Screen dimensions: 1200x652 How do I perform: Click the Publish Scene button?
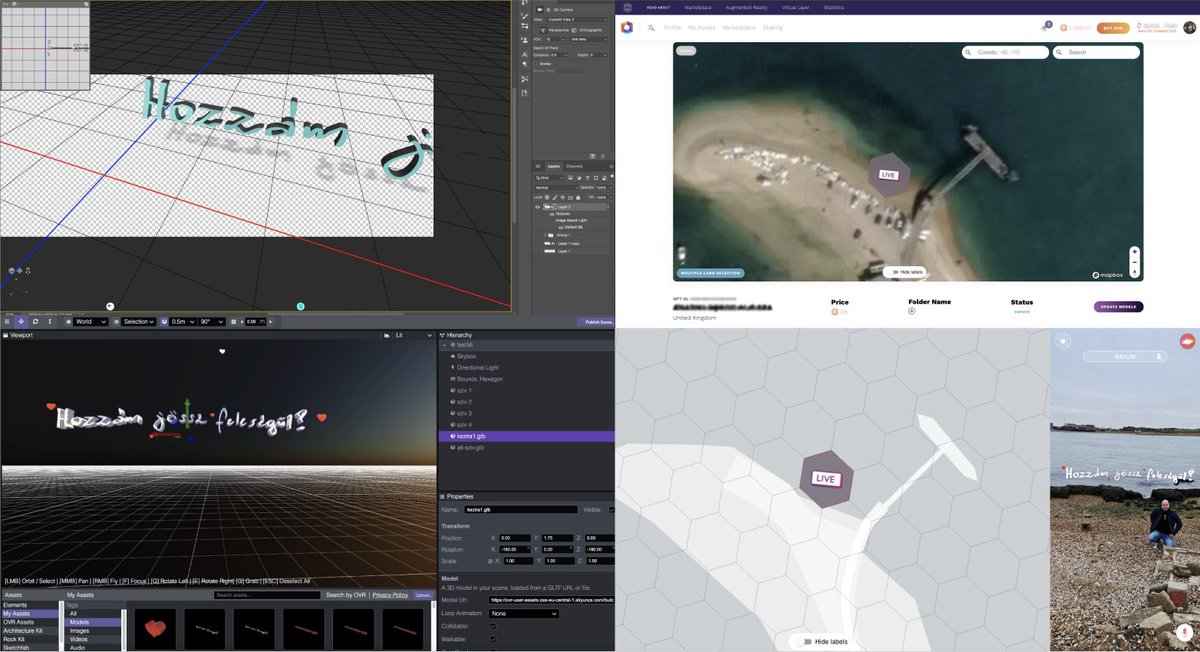(x=597, y=322)
